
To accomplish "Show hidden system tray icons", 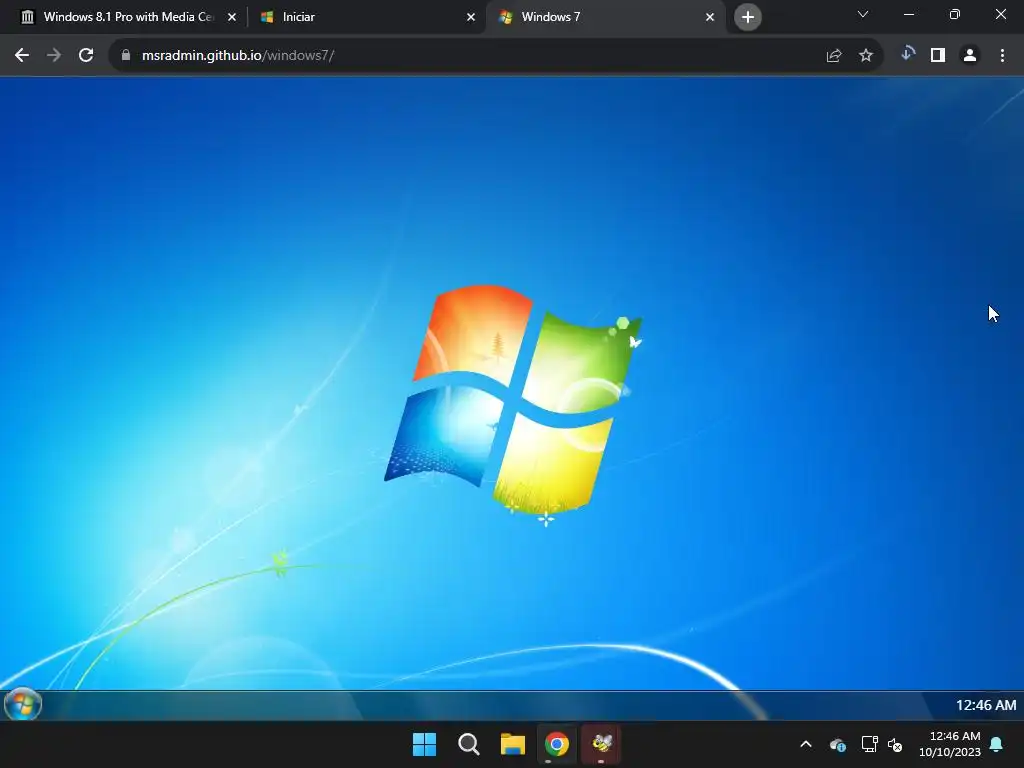I will (x=806, y=744).
